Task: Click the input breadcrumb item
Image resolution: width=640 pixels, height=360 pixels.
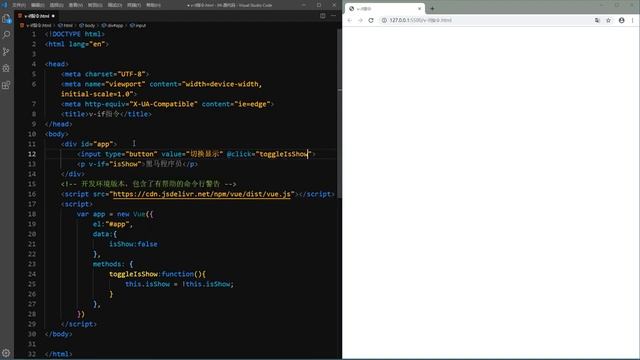Action: coord(138,25)
